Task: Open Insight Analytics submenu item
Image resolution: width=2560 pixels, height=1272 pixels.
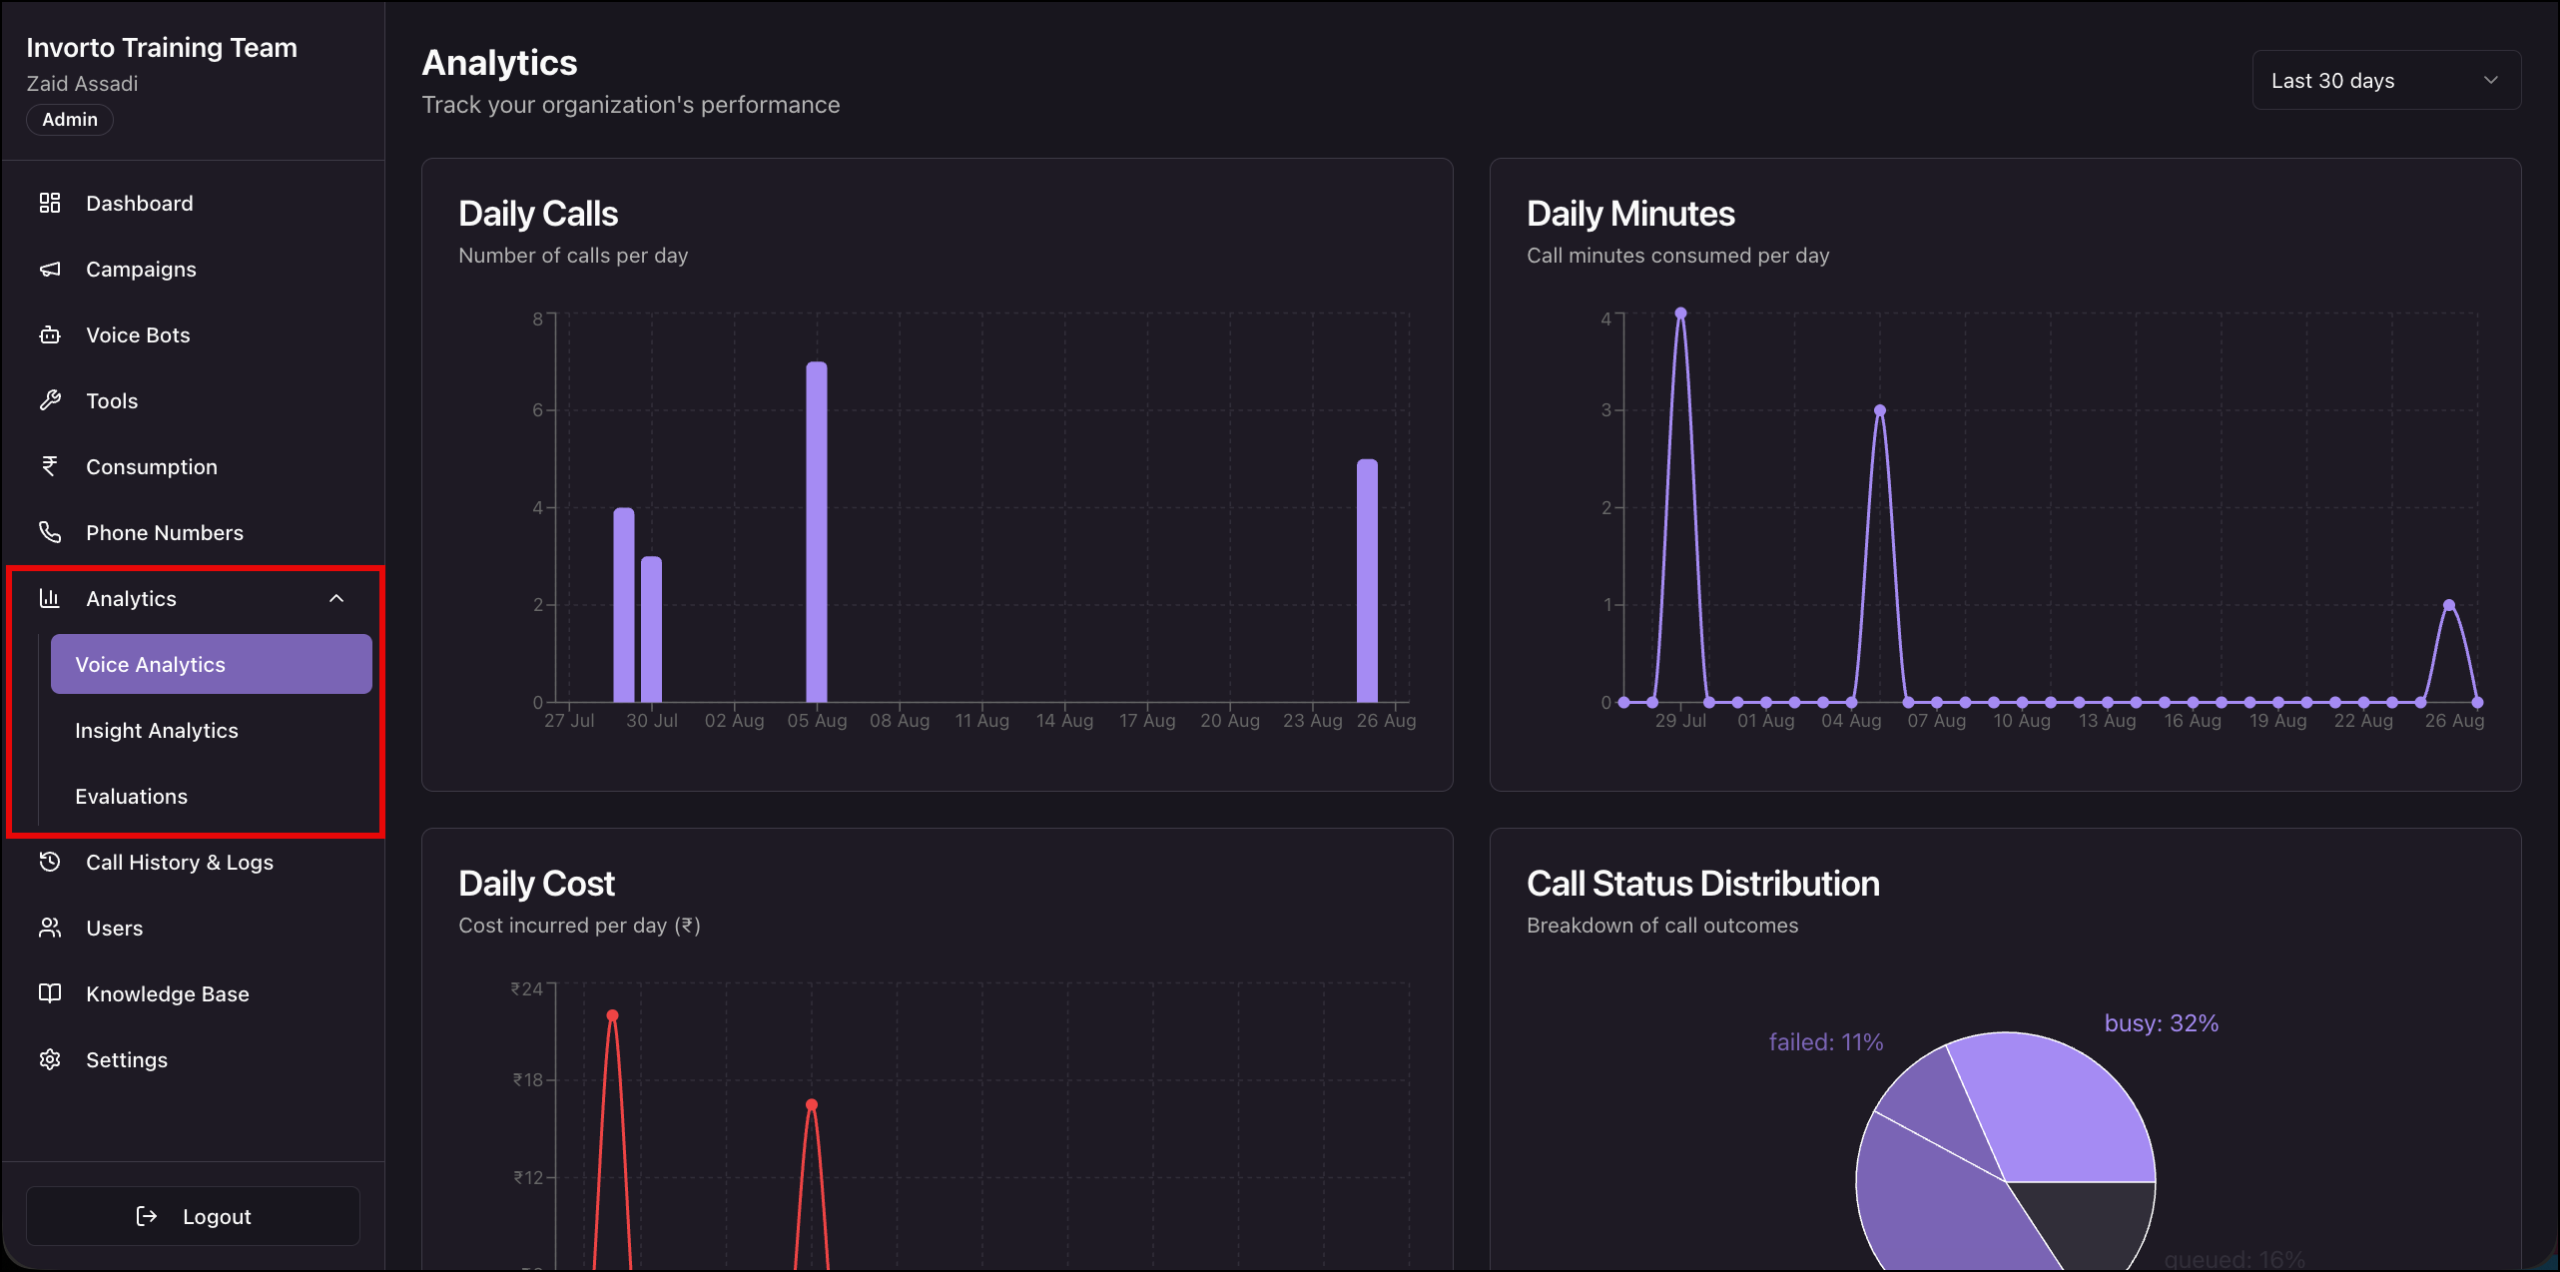Action: (x=211, y=730)
